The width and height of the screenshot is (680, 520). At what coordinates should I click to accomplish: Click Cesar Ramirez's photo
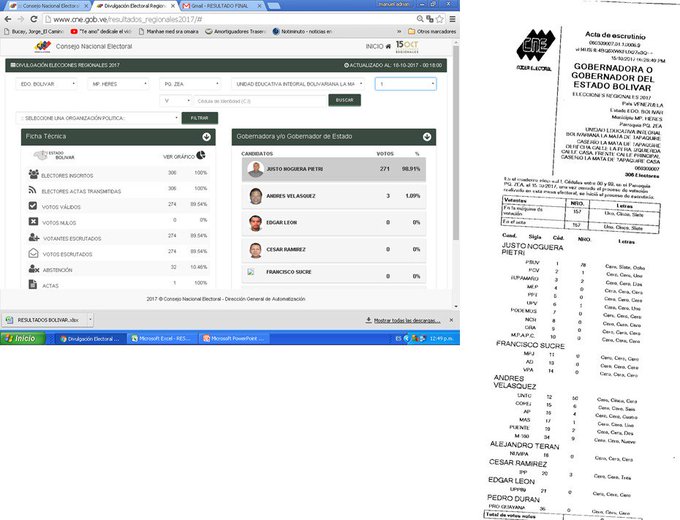tap(255, 250)
